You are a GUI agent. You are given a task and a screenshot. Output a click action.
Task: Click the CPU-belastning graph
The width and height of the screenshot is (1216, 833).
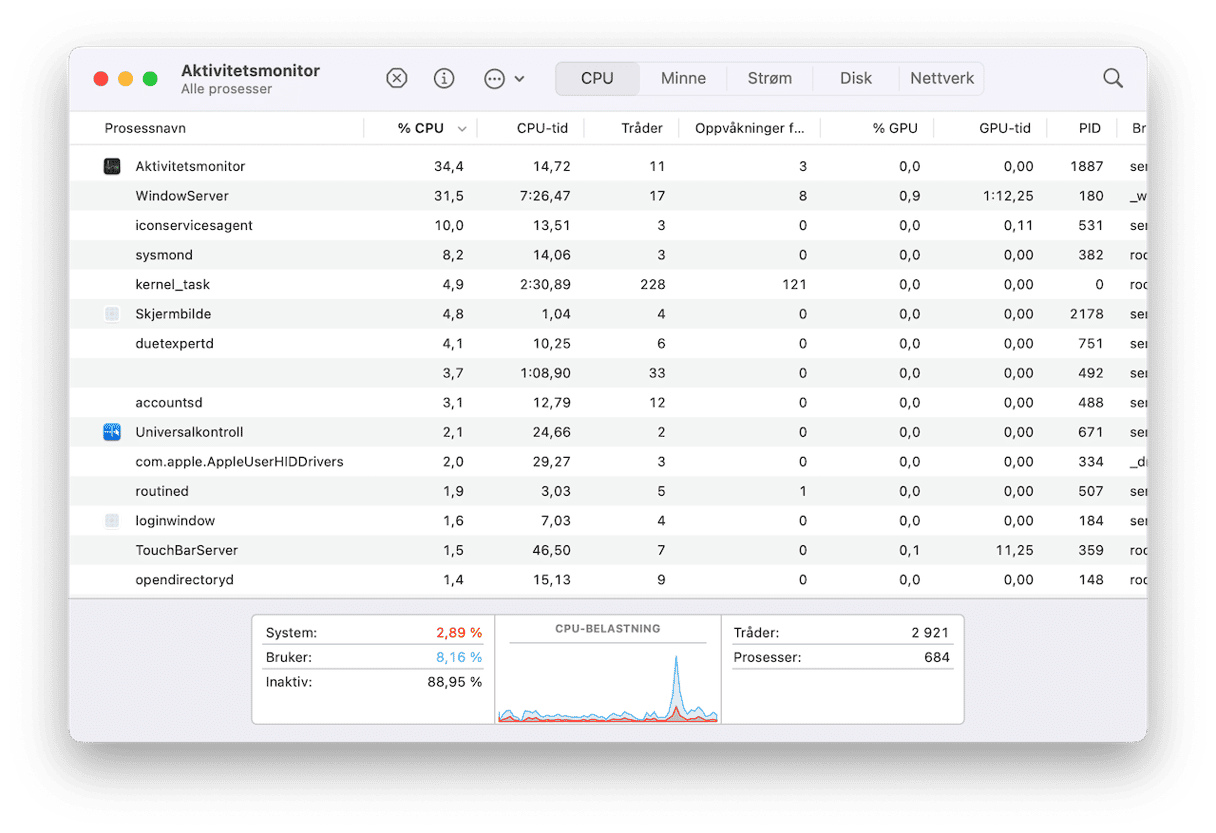click(608, 680)
